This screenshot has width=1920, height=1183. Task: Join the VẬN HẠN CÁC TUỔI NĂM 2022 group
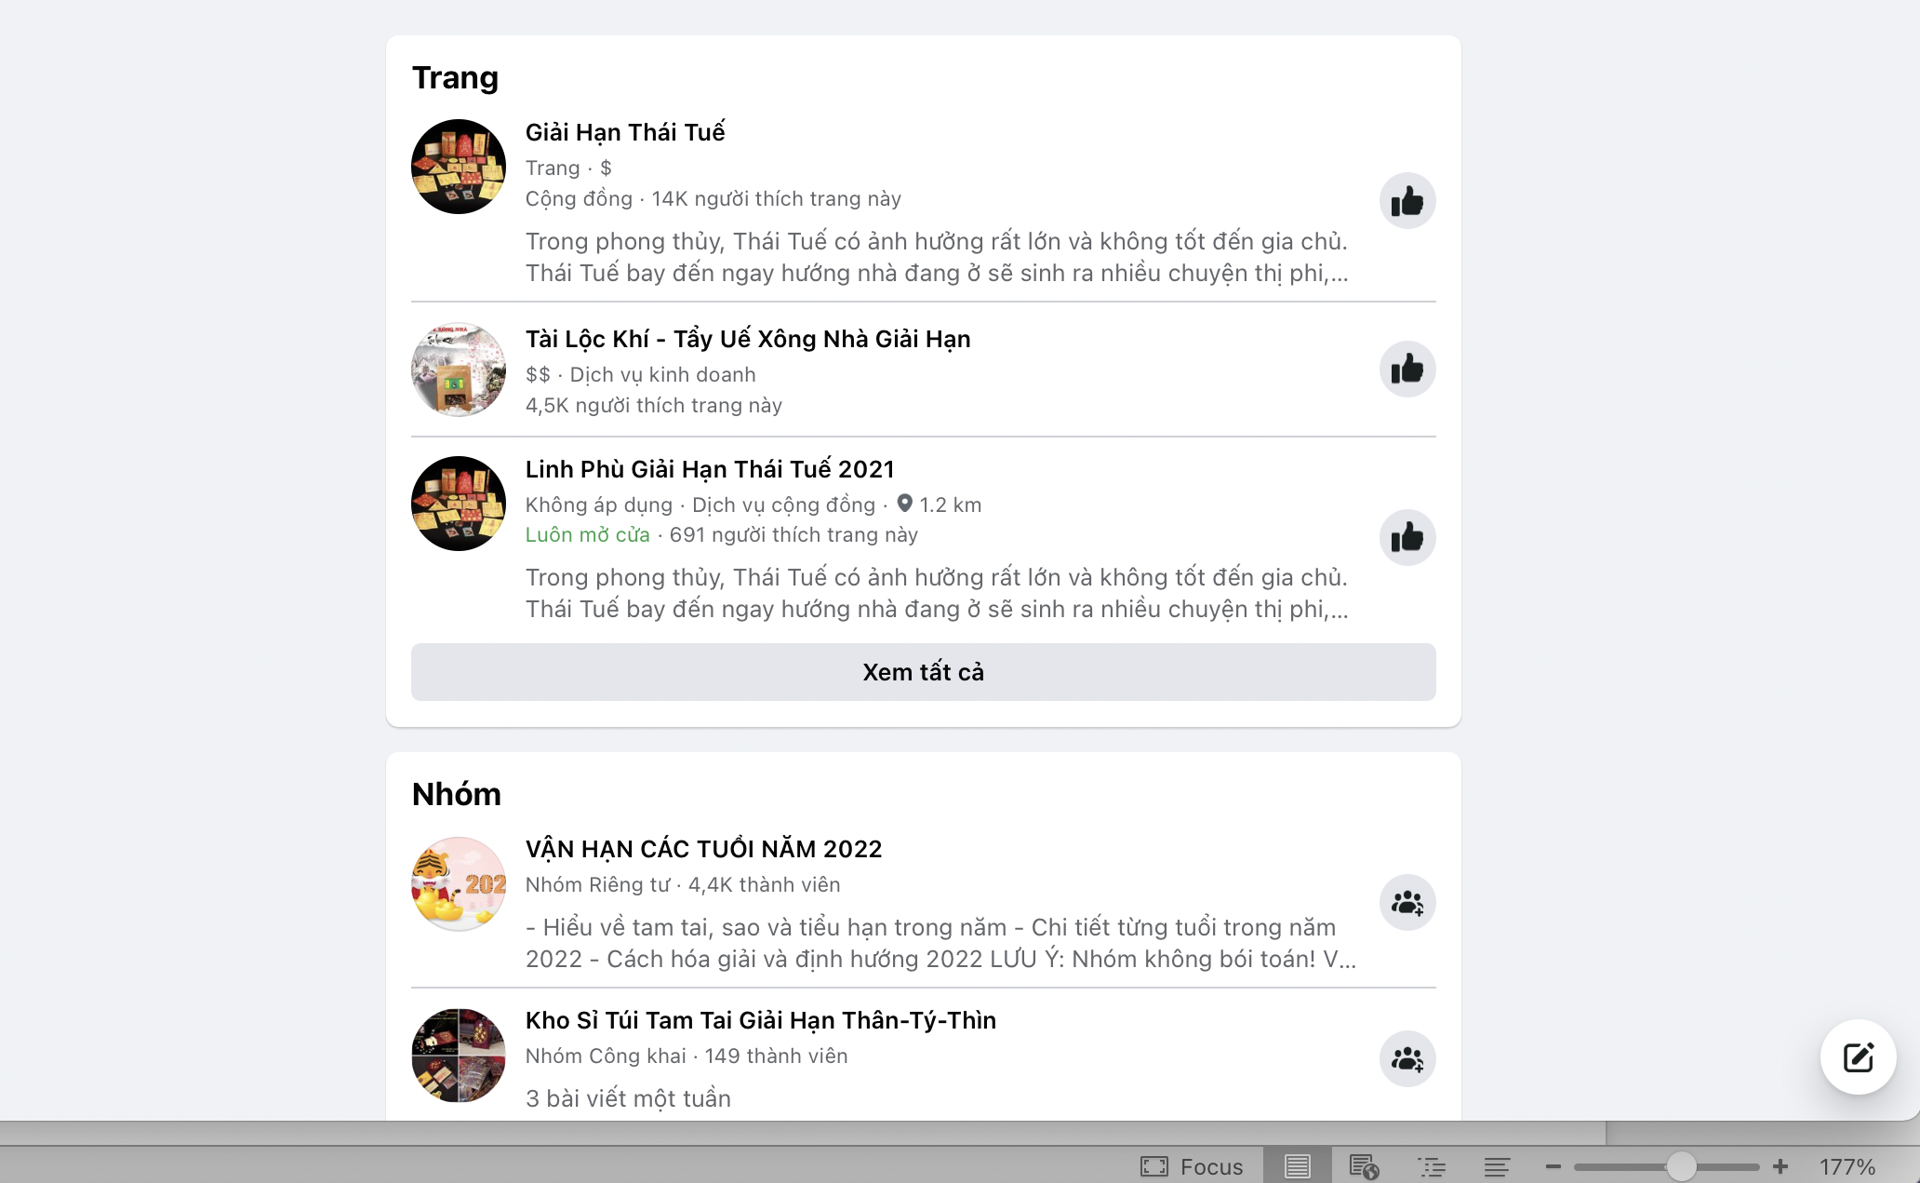point(1407,903)
